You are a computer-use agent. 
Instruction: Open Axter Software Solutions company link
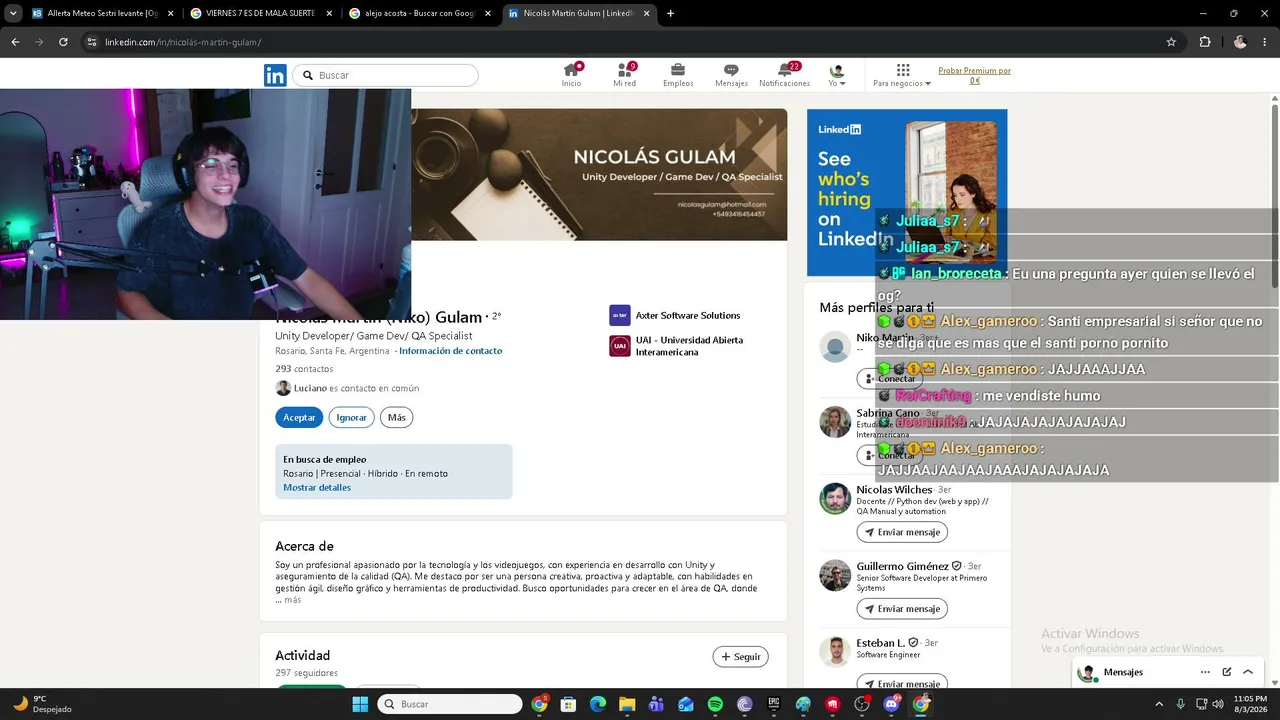click(x=675, y=316)
